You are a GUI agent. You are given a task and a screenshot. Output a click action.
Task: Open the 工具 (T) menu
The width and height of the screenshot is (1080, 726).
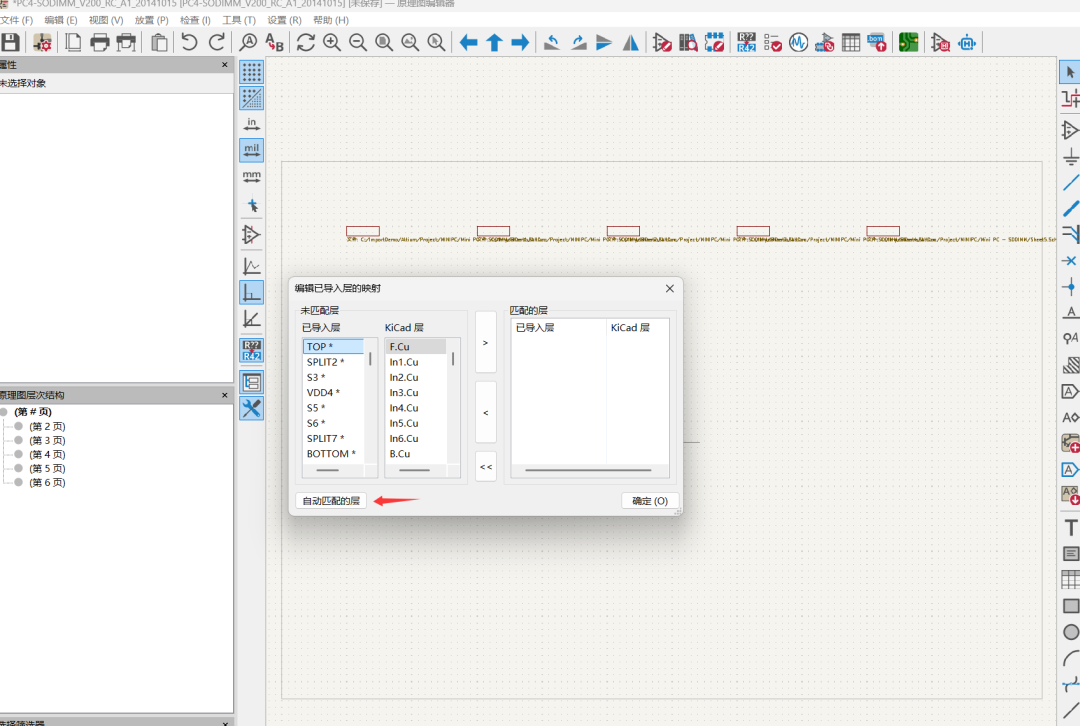pos(239,20)
